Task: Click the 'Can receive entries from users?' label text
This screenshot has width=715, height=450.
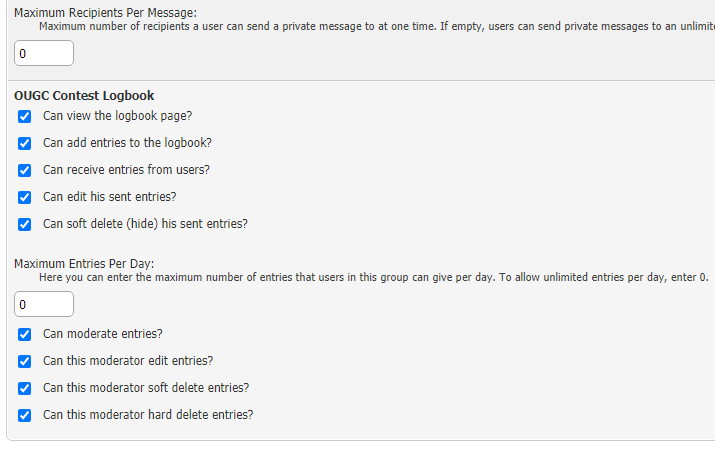Action: [x=126, y=170]
